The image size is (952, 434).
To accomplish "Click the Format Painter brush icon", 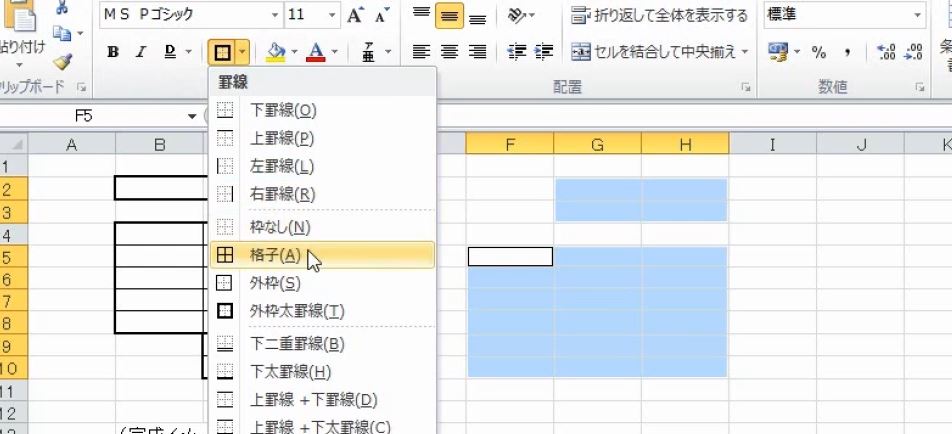I will (61, 61).
